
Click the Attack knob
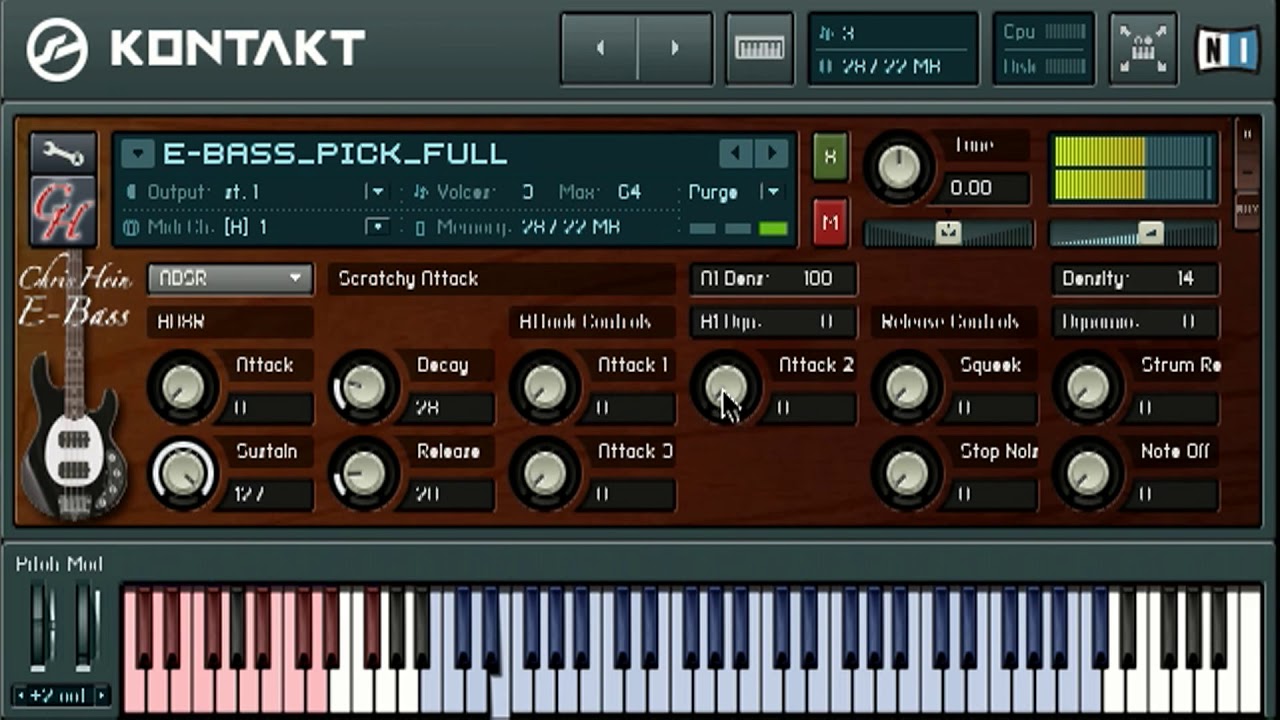point(182,386)
